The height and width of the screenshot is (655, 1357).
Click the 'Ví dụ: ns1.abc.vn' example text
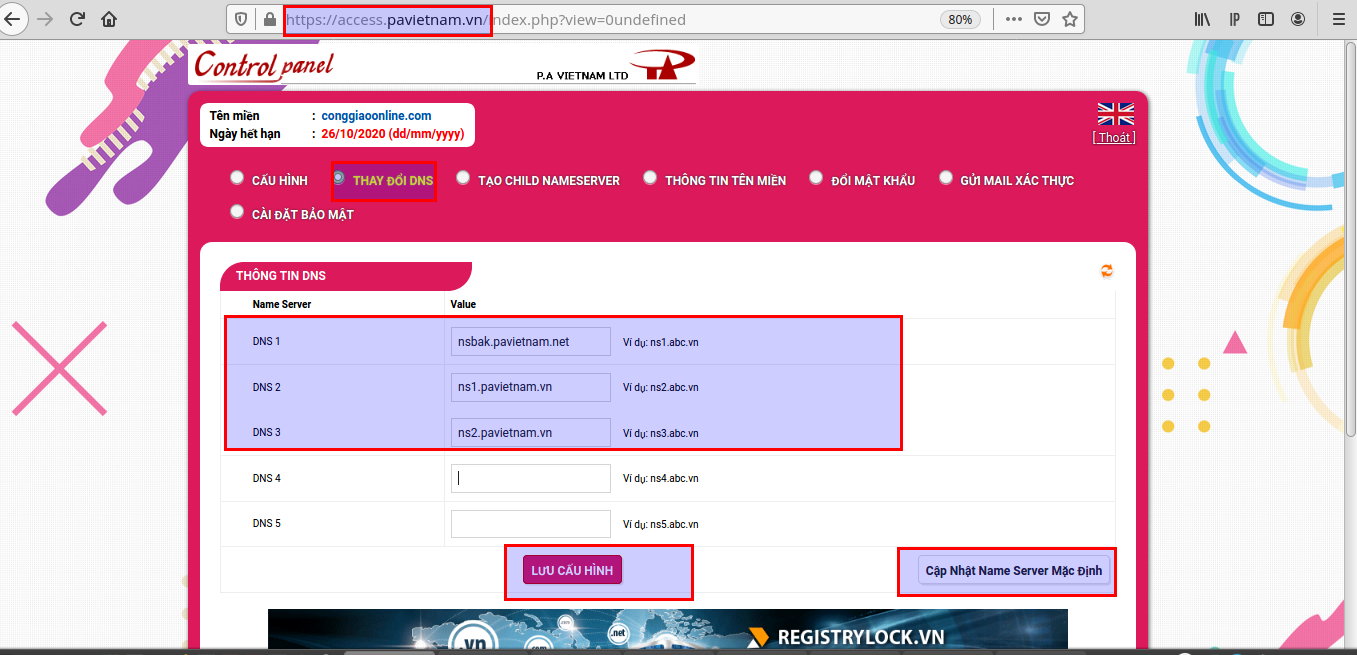coord(661,342)
